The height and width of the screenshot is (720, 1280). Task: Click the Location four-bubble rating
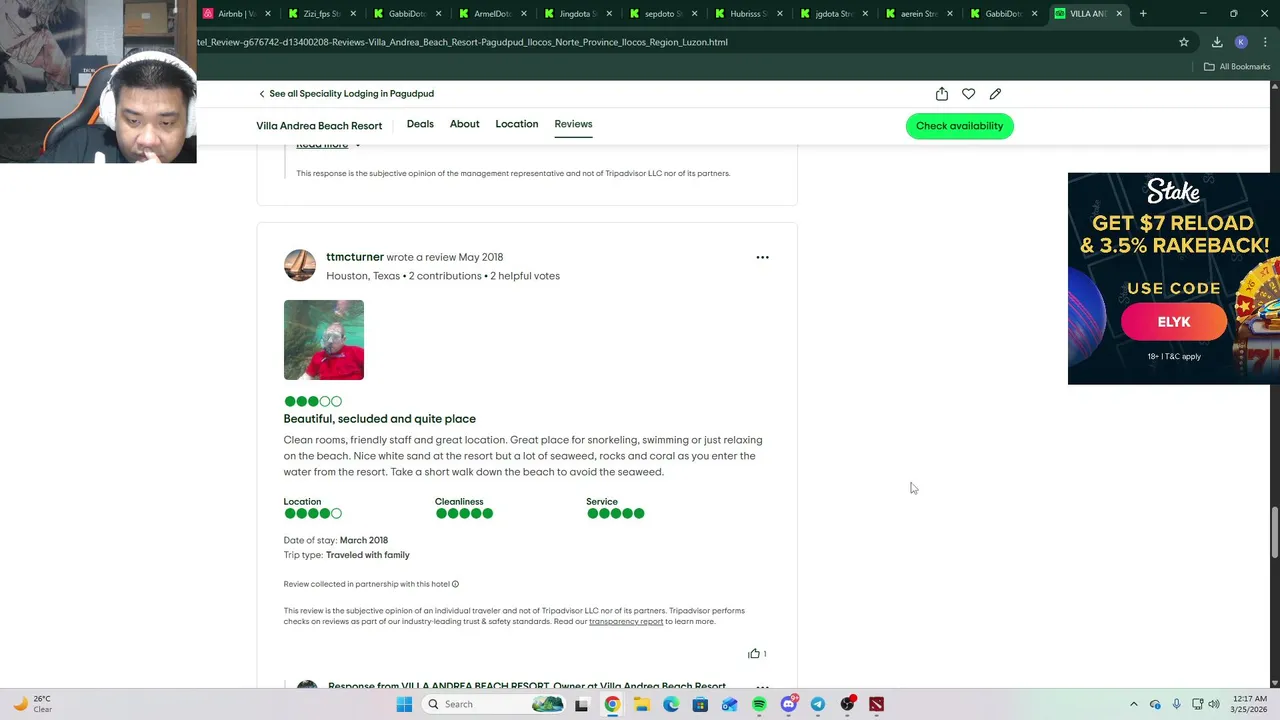pos(313,513)
